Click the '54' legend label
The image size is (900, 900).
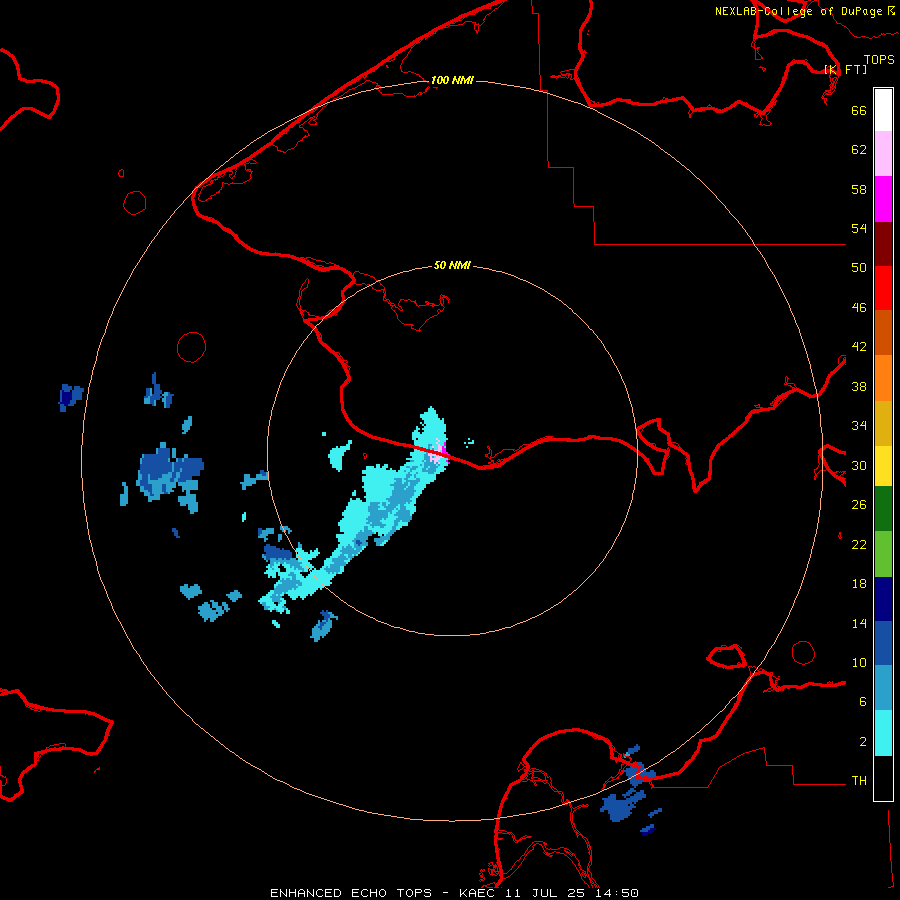pyautogui.click(x=859, y=228)
